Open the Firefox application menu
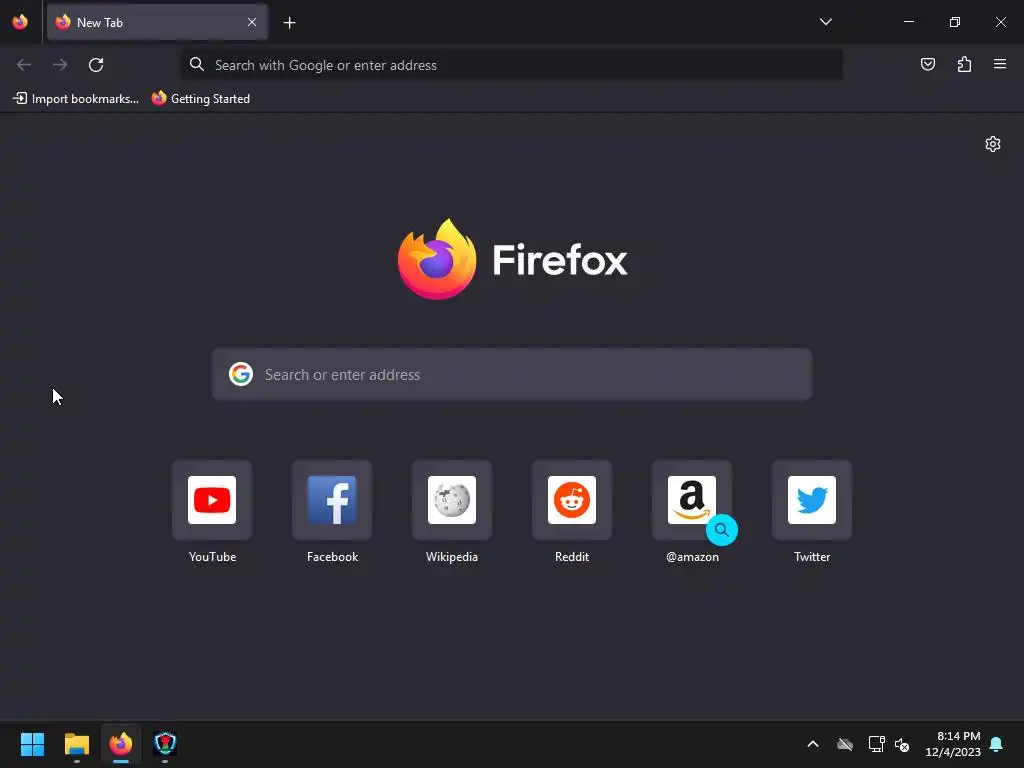Image resolution: width=1024 pixels, height=768 pixels. pyautogui.click(x=1000, y=64)
